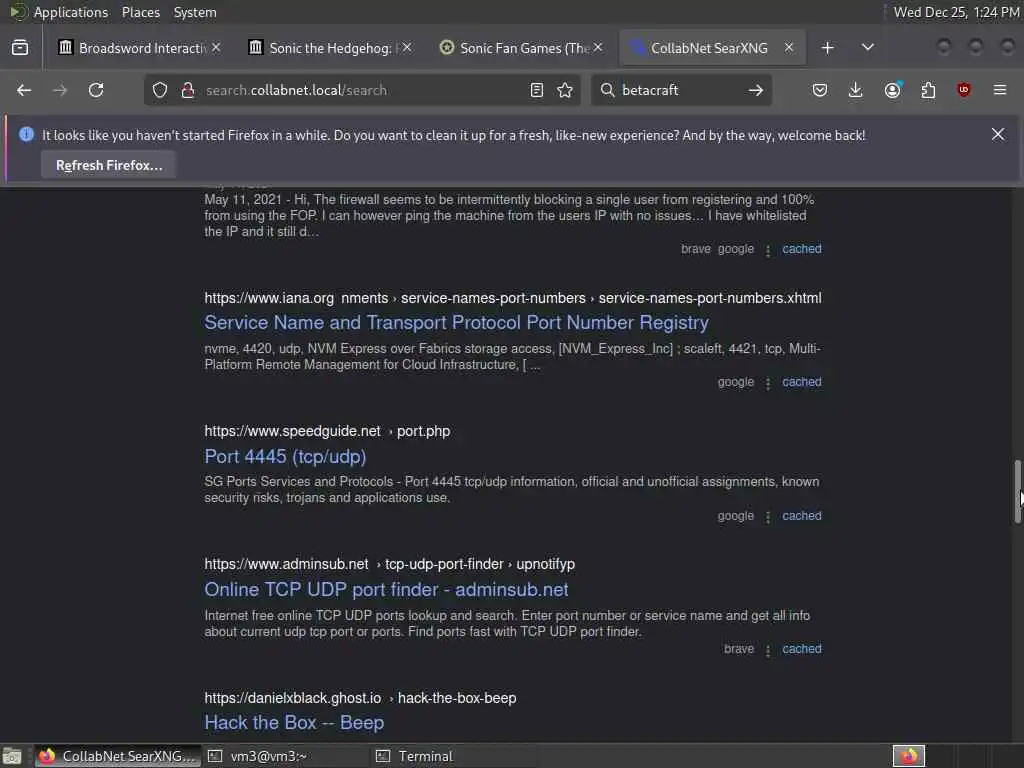Viewport: 1024px width, 768px height.
Task: Click the tracking protection shield icon
Action: click(x=160, y=90)
